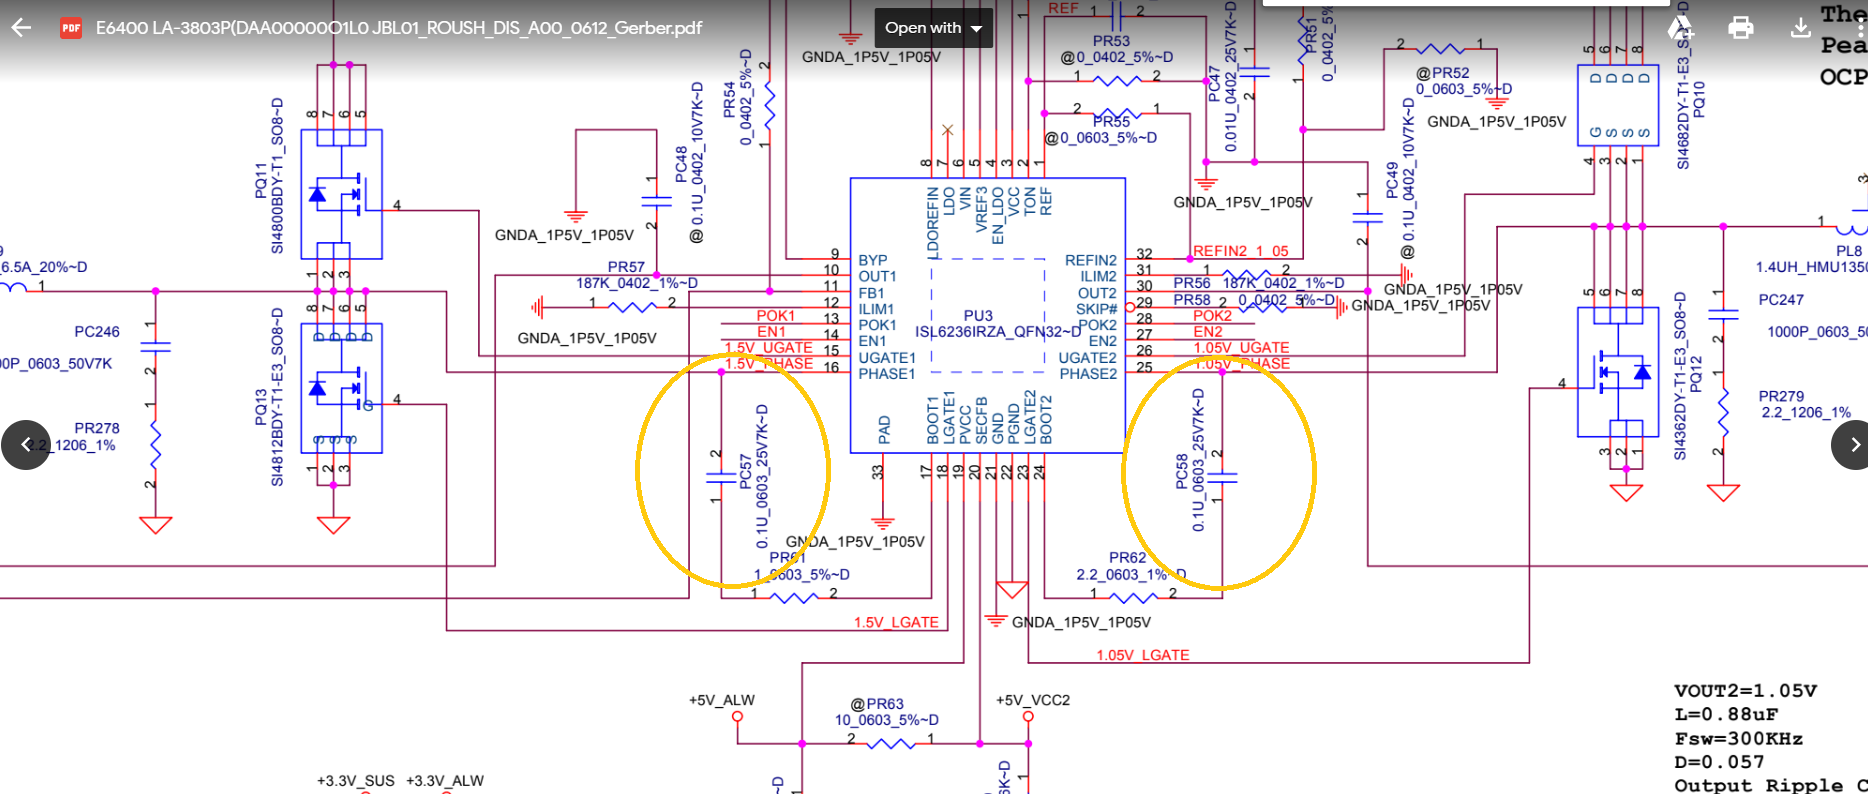Click the PR53 resistor label
This screenshot has width=1868, height=794.
[x=1111, y=42]
